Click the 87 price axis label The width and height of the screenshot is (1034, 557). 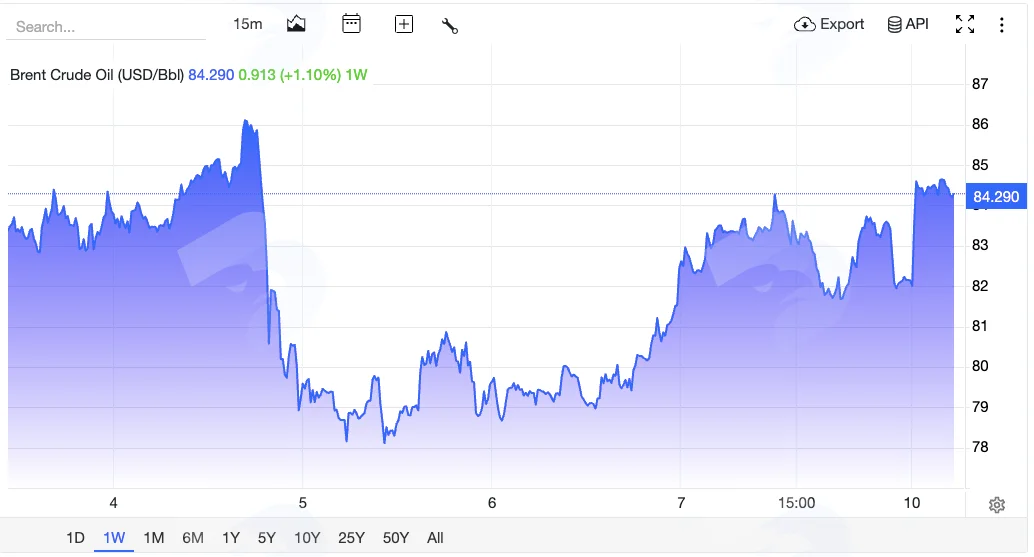[x=980, y=84]
